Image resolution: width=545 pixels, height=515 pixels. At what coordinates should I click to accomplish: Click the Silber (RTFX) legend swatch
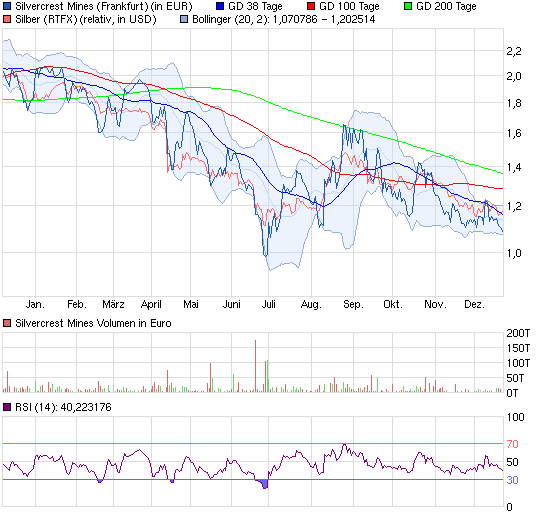tap(7, 19)
